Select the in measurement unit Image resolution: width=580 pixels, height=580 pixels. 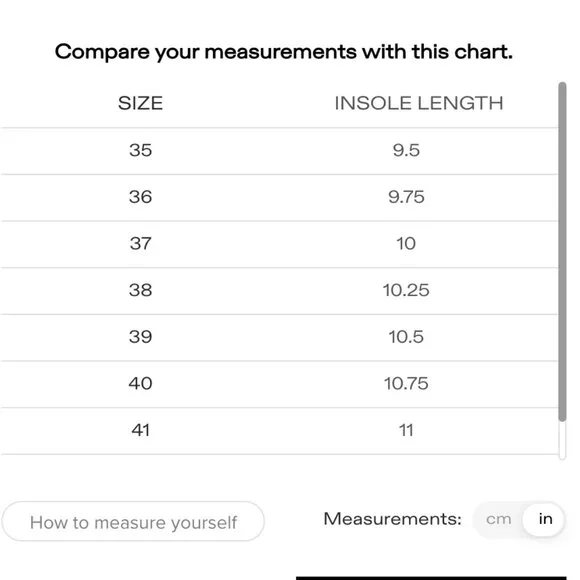(545, 519)
